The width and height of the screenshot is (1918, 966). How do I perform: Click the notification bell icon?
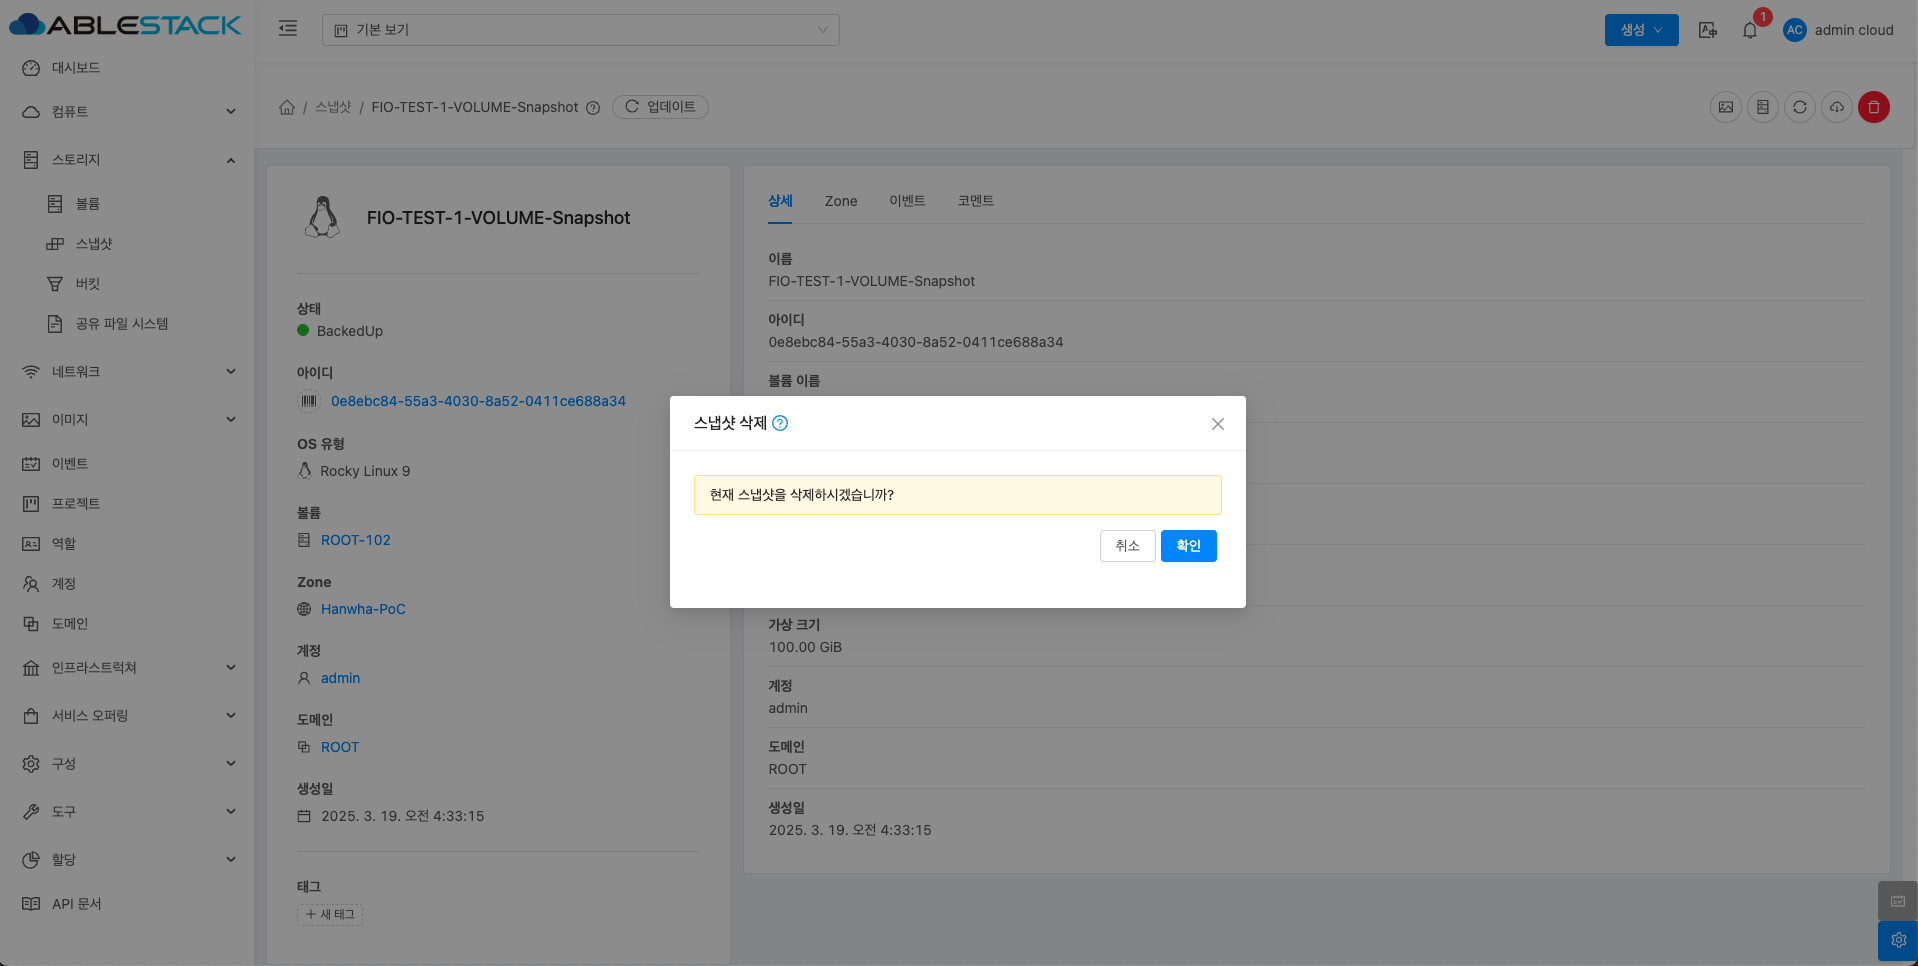(x=1749, y=30)
